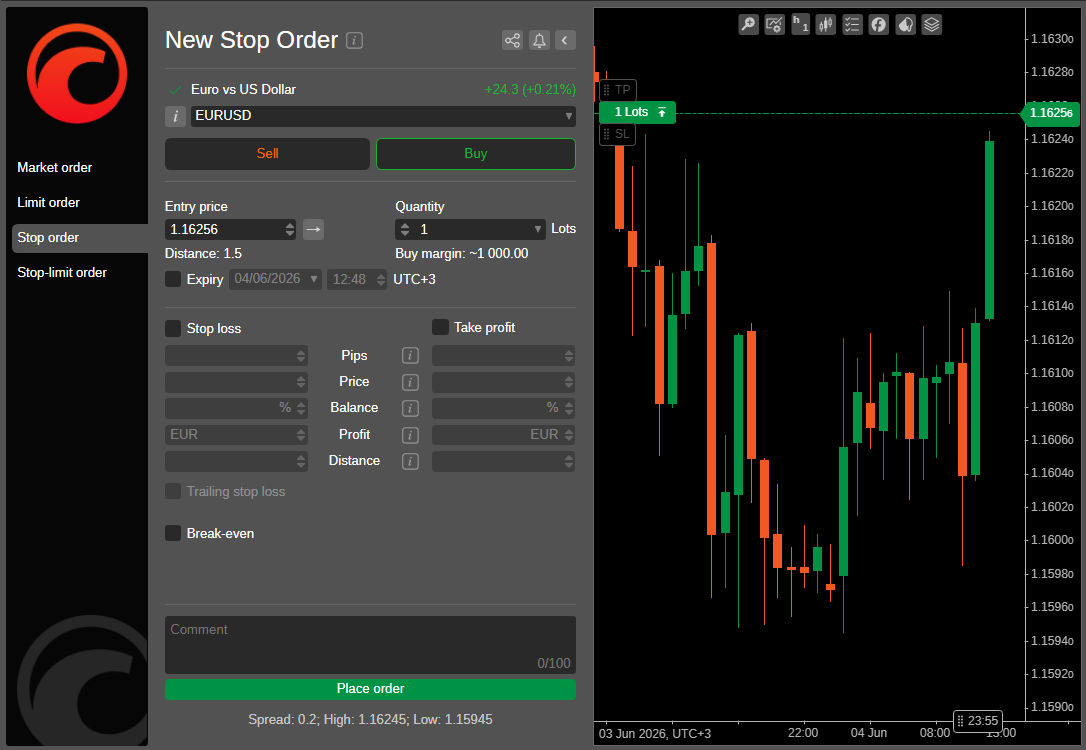The image size is (1086, 750).
Task: Click the green 1 Lots order line label
Action: (x=637, y=112)
